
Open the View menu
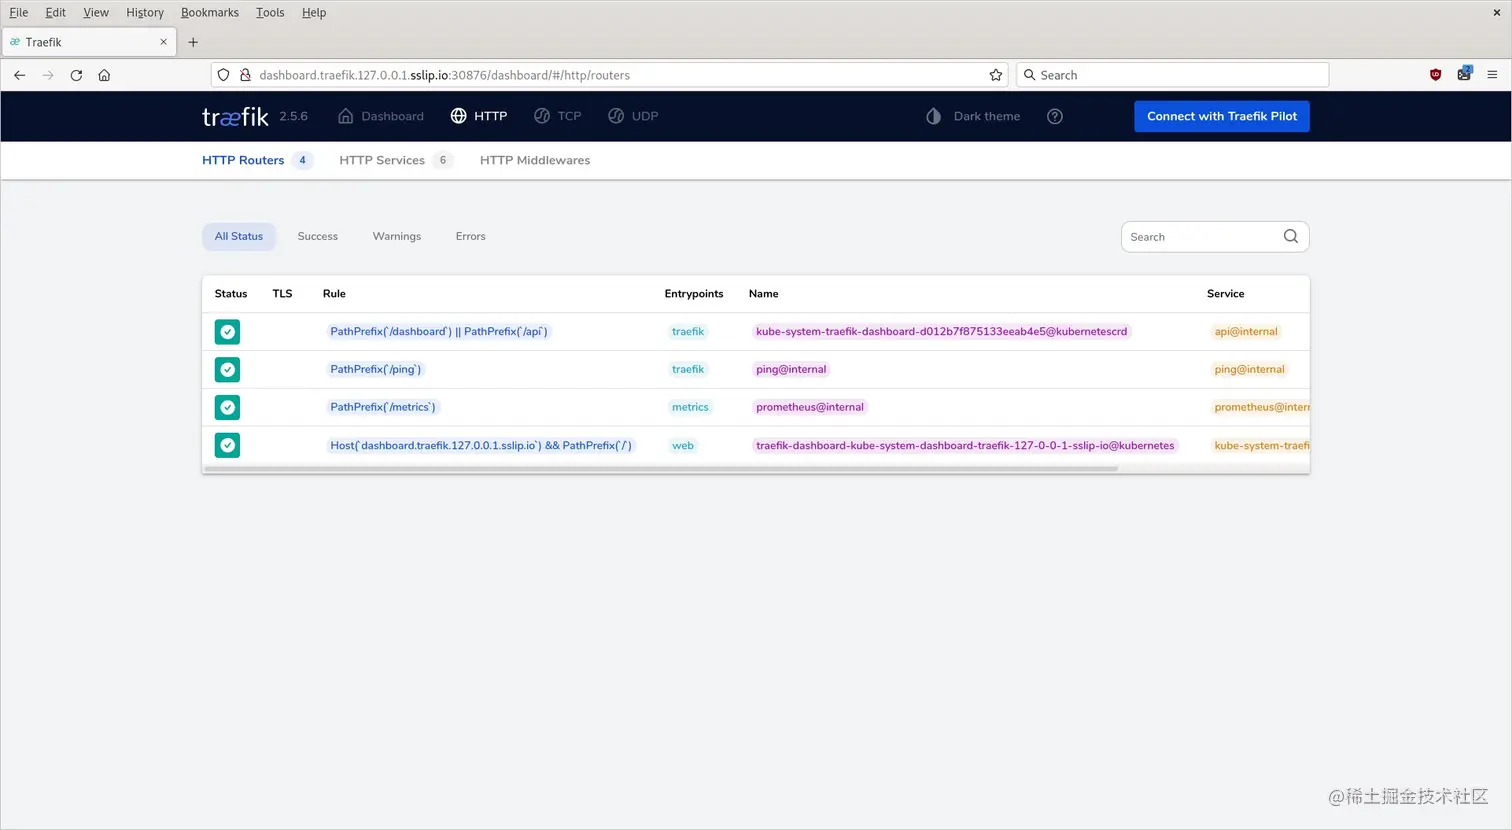pos(96,12)
